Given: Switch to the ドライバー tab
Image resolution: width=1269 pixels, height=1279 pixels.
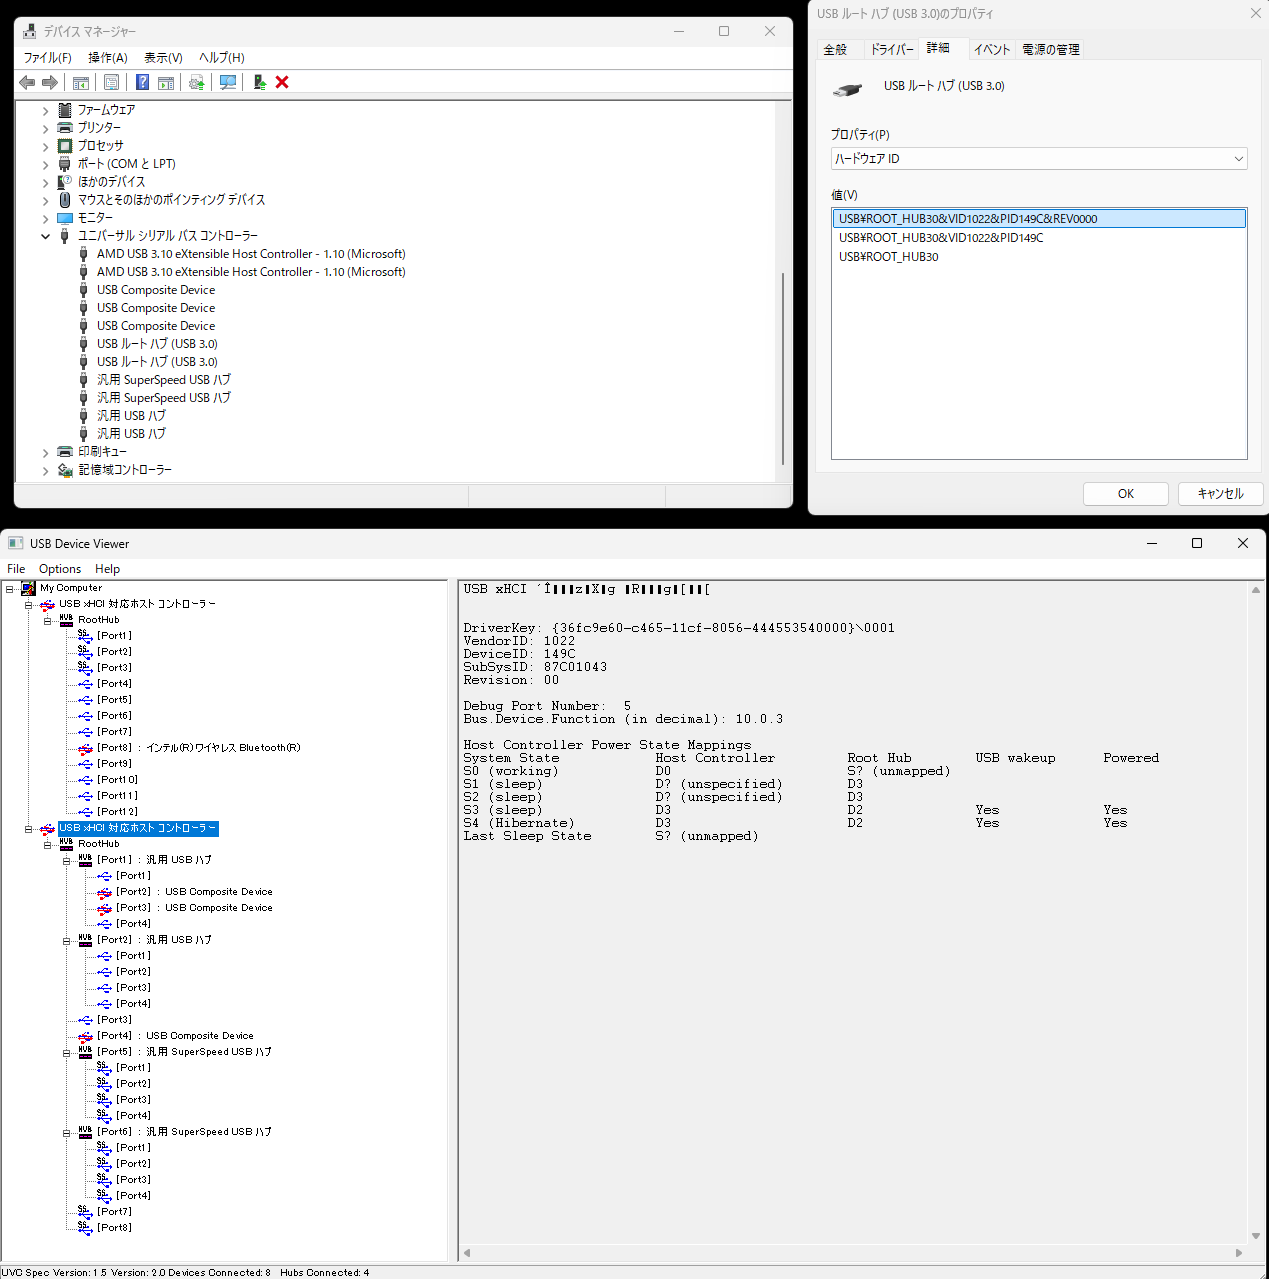Looking at the screenshot, I should [891, 49].
